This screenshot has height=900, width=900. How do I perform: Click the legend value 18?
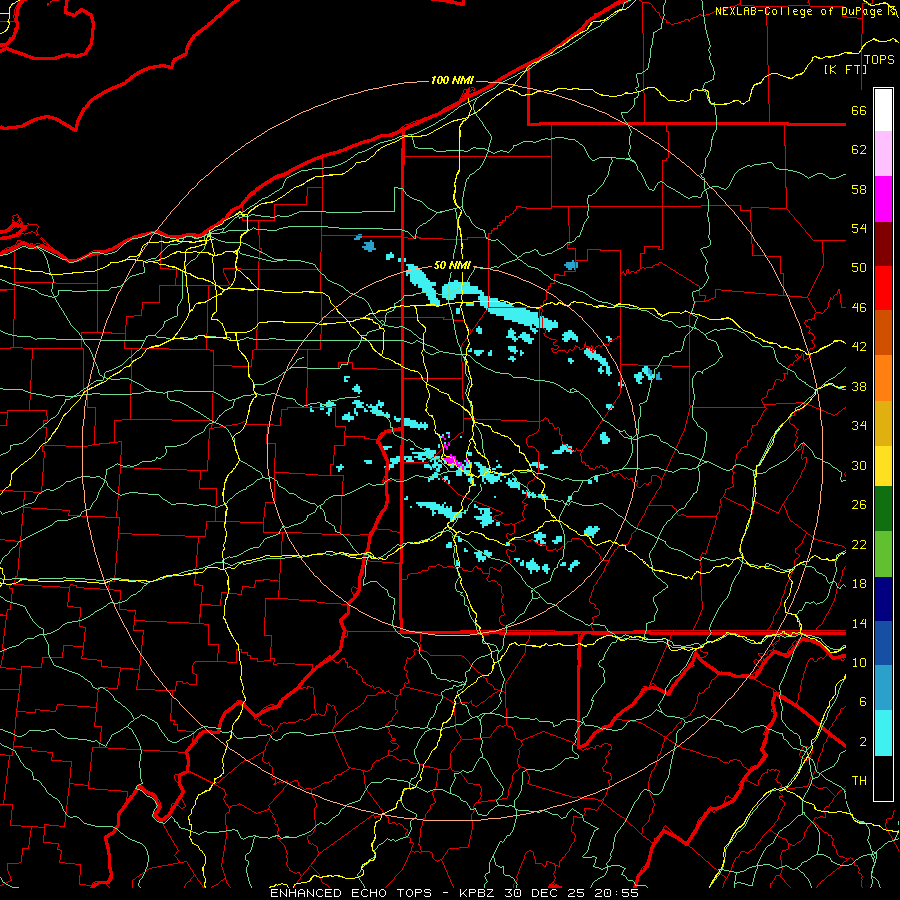[859, 584]
